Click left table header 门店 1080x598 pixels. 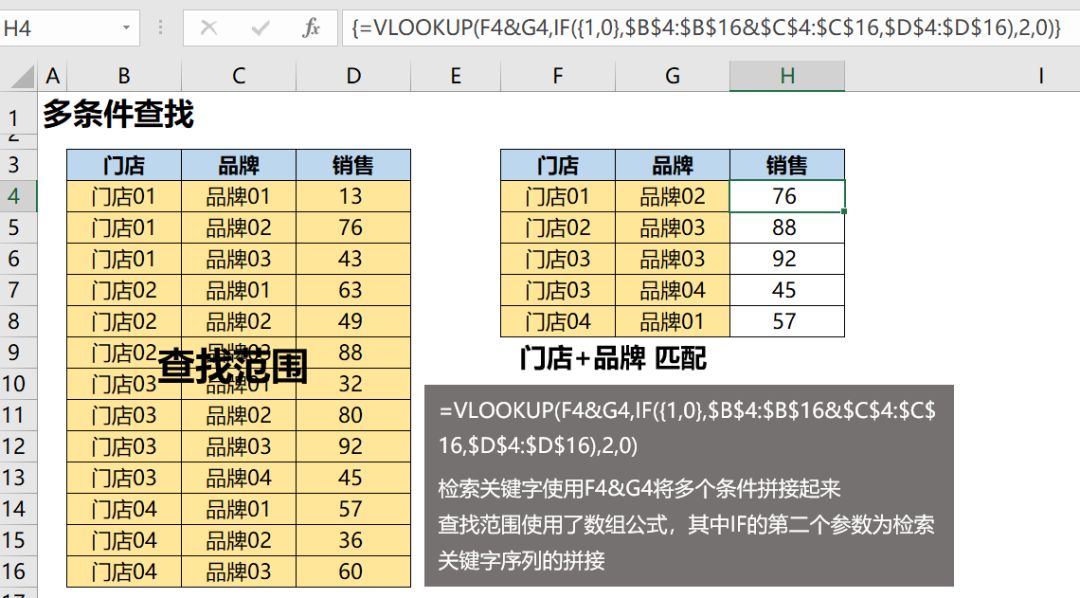click(x=124, y=165)
